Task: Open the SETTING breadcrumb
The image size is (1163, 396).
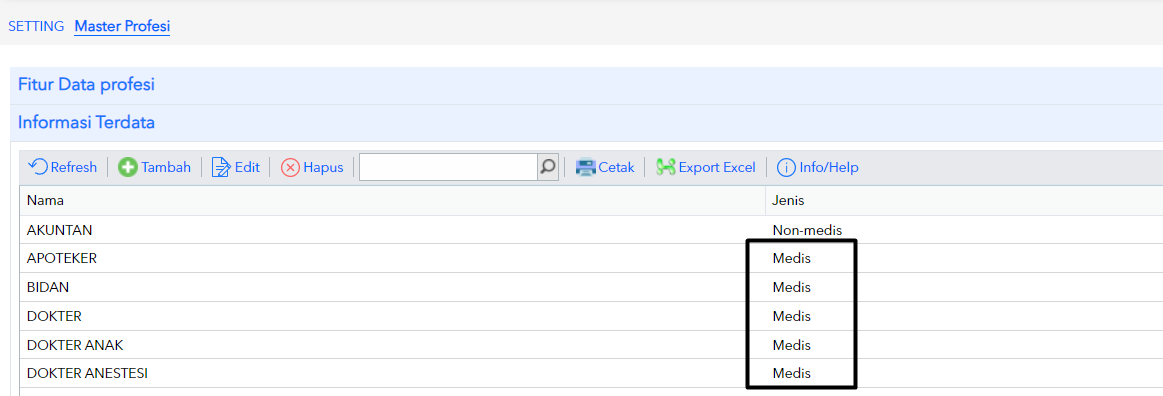Action: pos(36,26)
